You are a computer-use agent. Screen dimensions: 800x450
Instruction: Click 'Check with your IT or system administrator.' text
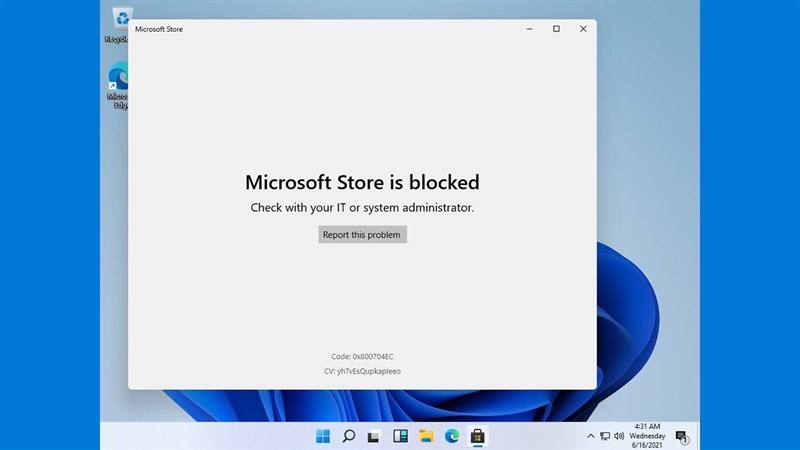[362, 208]
